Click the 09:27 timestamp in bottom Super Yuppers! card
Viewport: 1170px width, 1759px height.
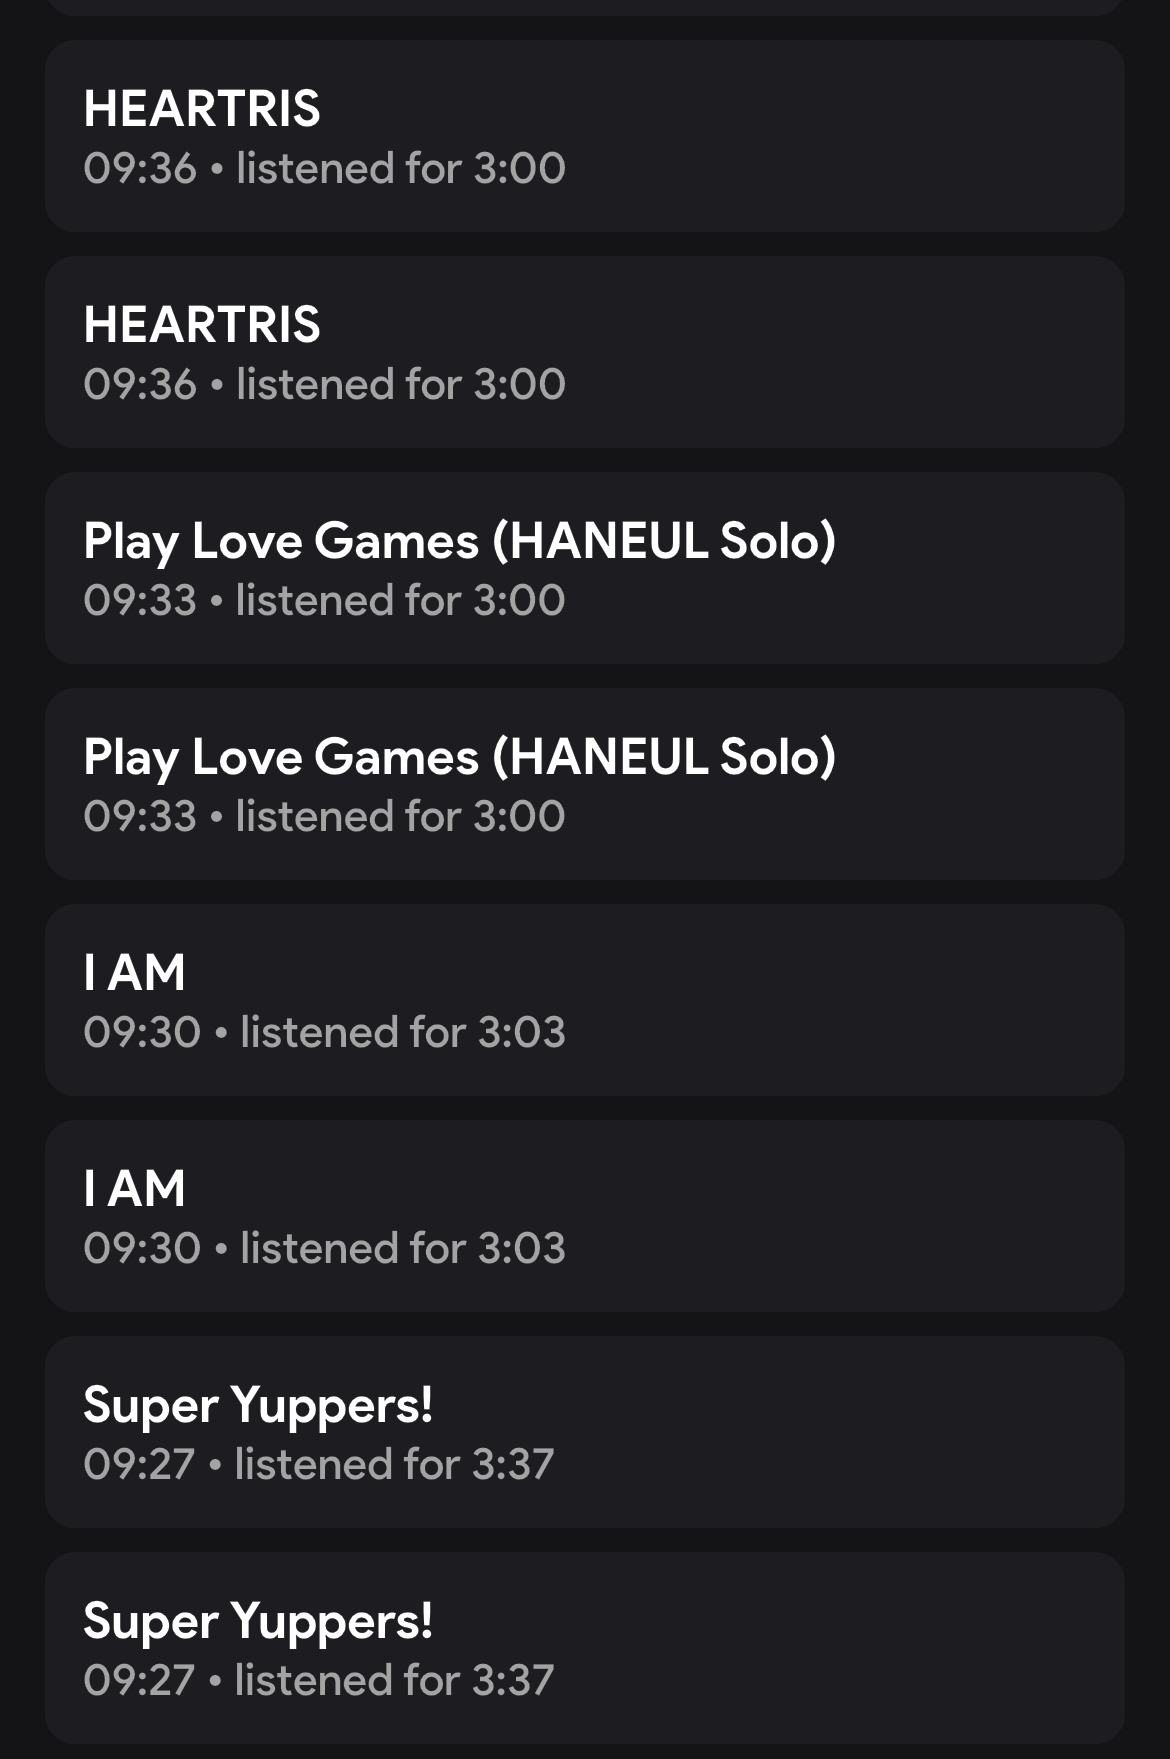[x=139, y=1680]
